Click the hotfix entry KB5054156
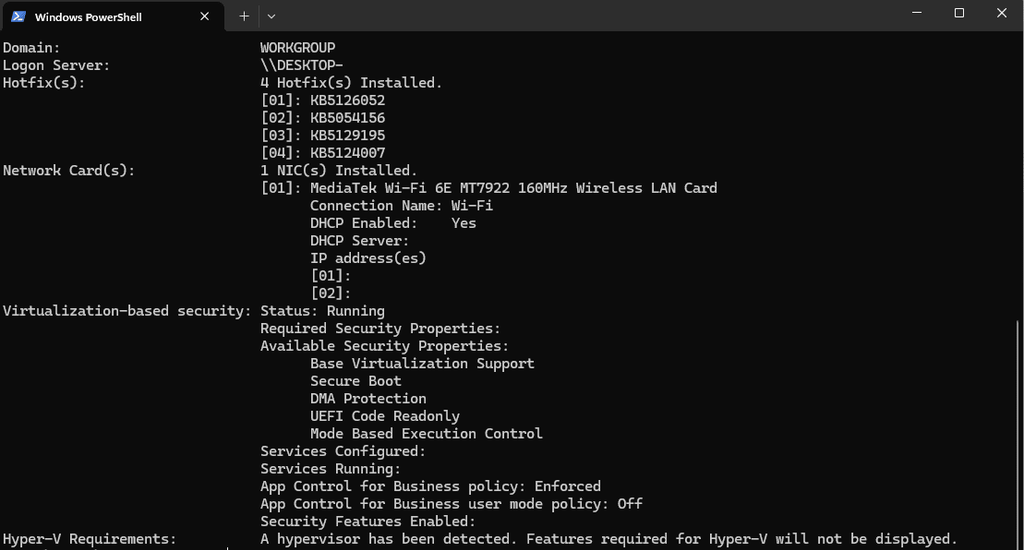Image resolution: width=1024 pixels, height=550 pixels. point(347,118)
